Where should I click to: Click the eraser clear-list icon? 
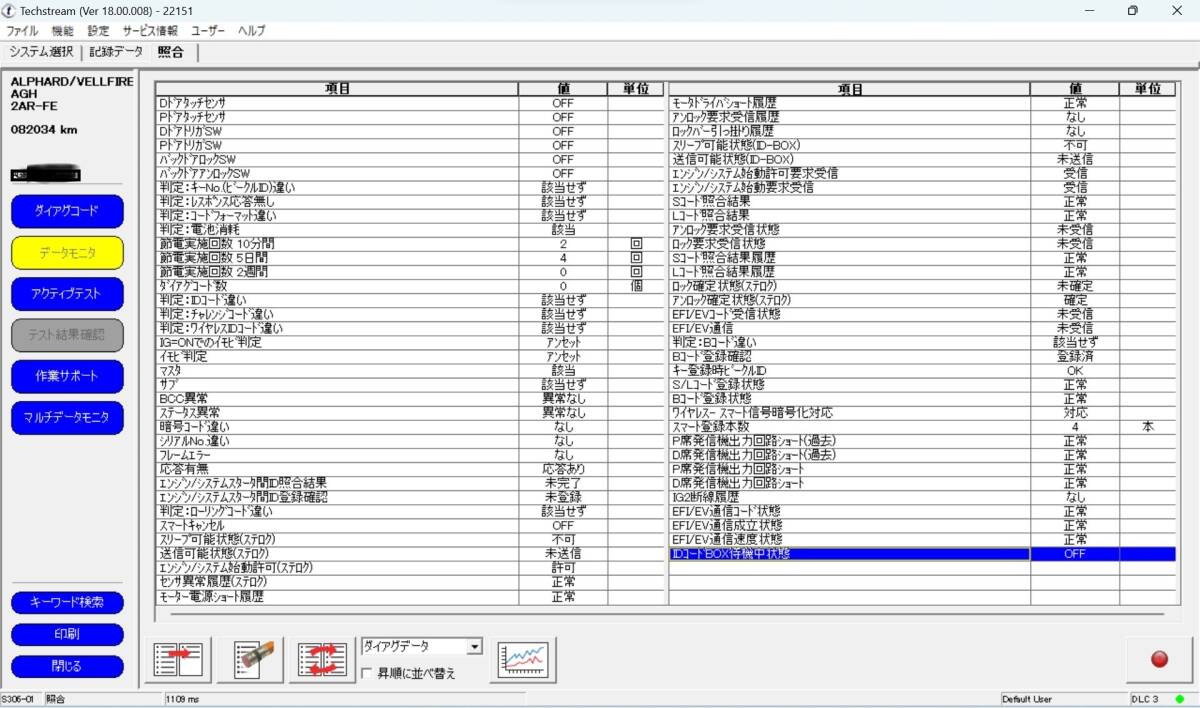click(x=251, y=659)
